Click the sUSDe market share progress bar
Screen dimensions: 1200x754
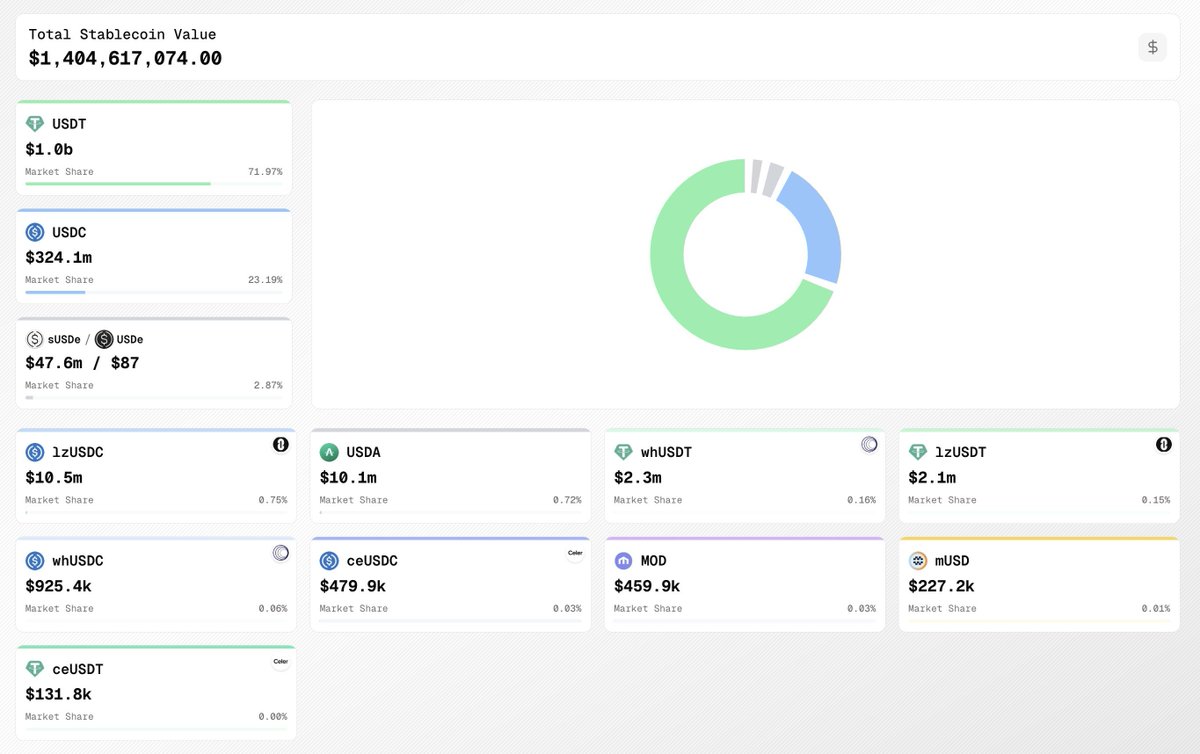tap(154, 397)
